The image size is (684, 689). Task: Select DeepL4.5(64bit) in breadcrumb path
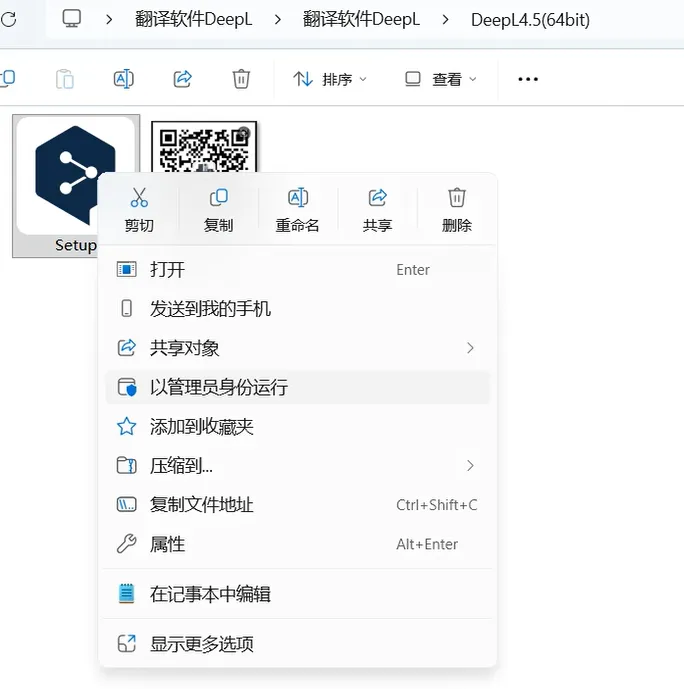pyautogui.click(x=530, y=20)
